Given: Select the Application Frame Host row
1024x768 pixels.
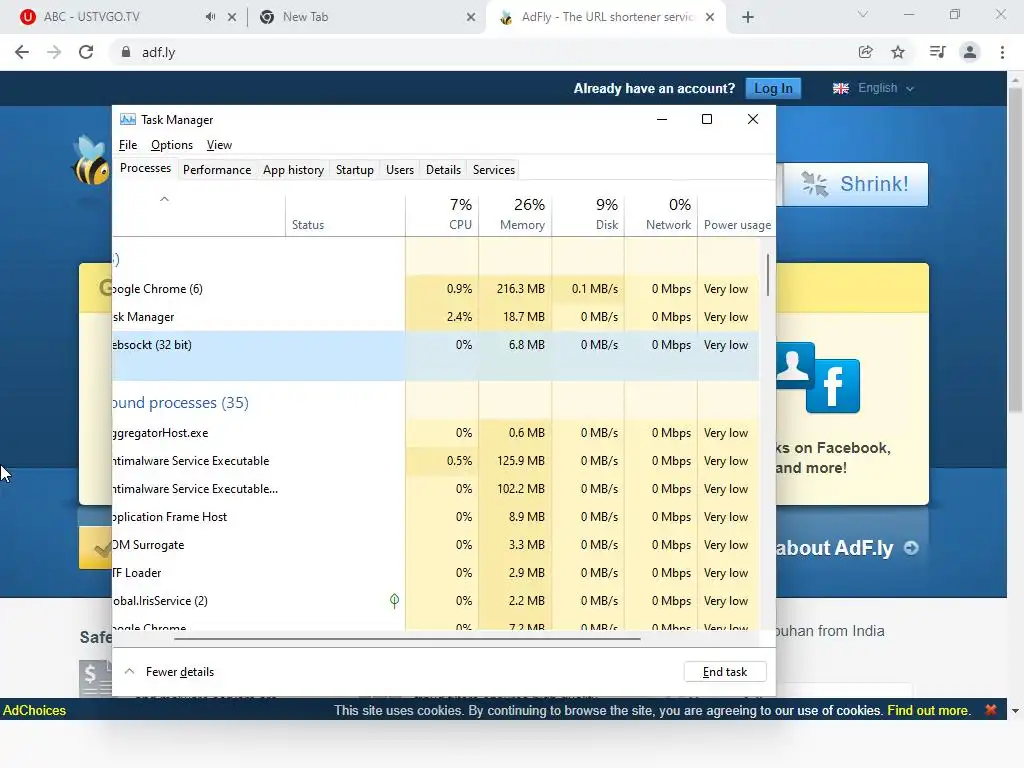Looking at the screenshot, I should coord(436,517).
